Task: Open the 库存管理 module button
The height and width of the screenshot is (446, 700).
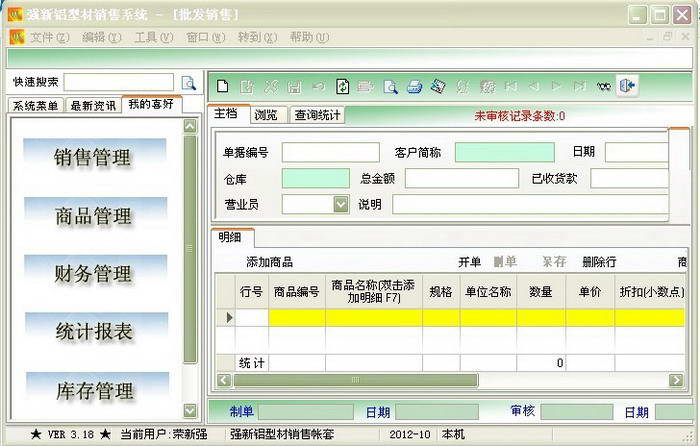Action: (x=96, y=391)
